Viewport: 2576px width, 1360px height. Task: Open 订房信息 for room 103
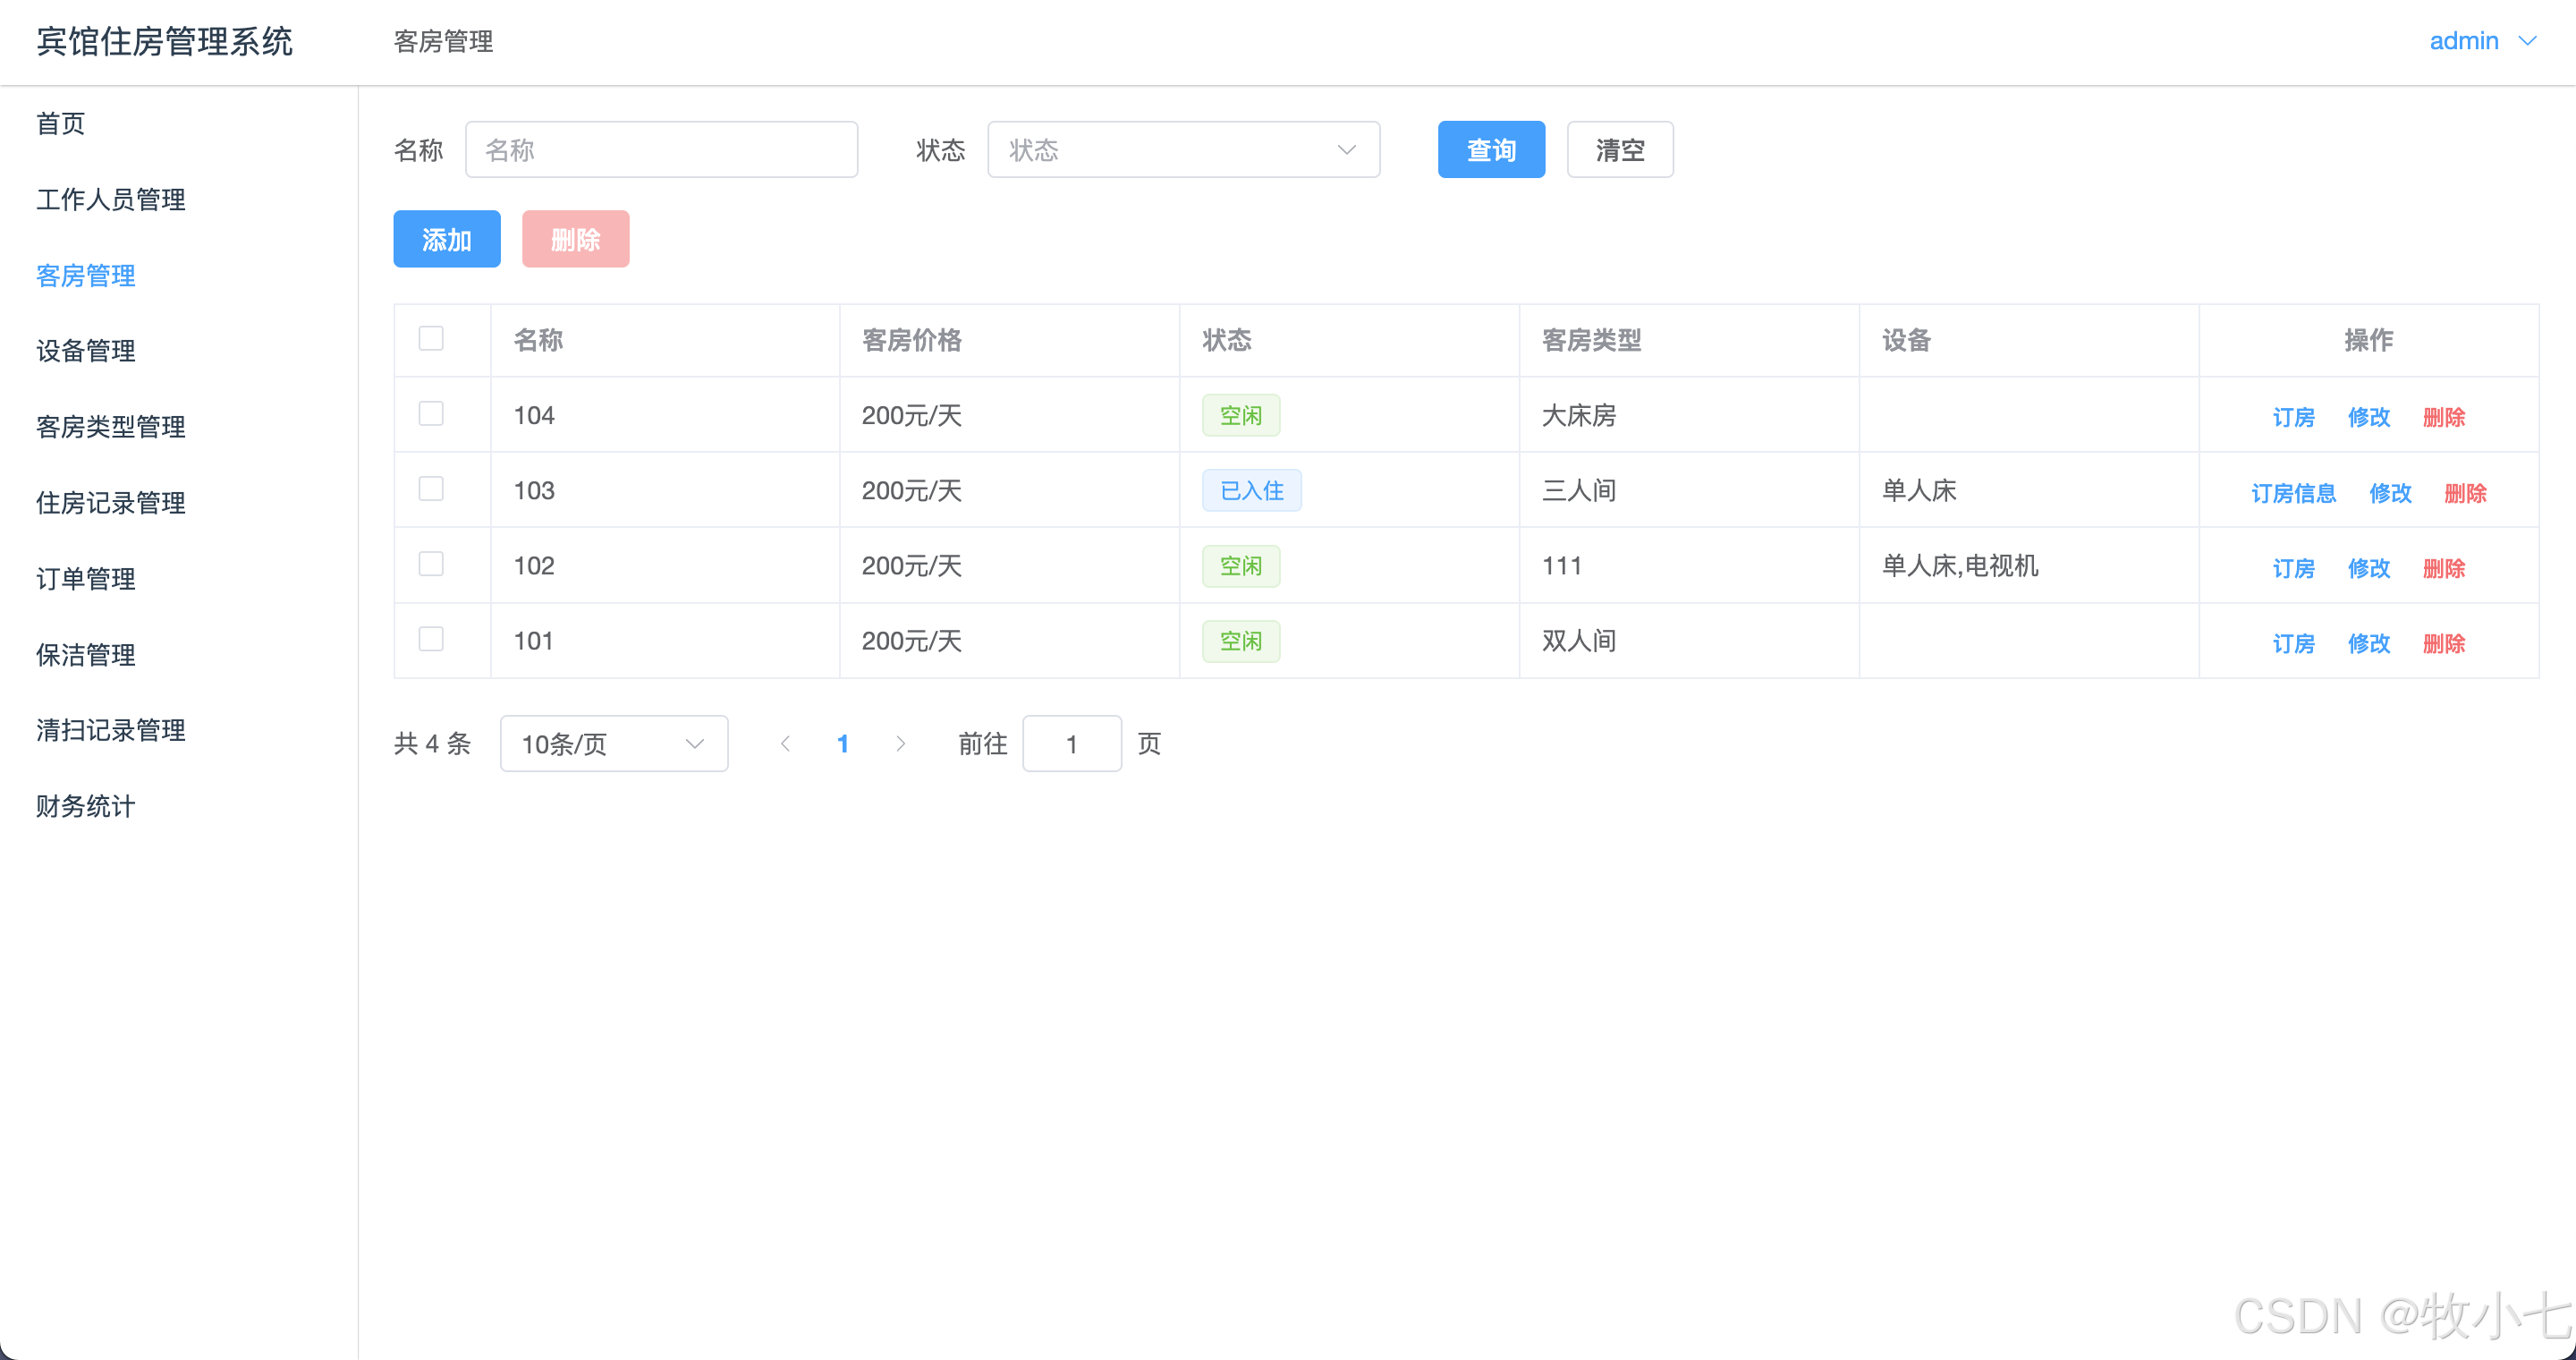click(2293, 493)
